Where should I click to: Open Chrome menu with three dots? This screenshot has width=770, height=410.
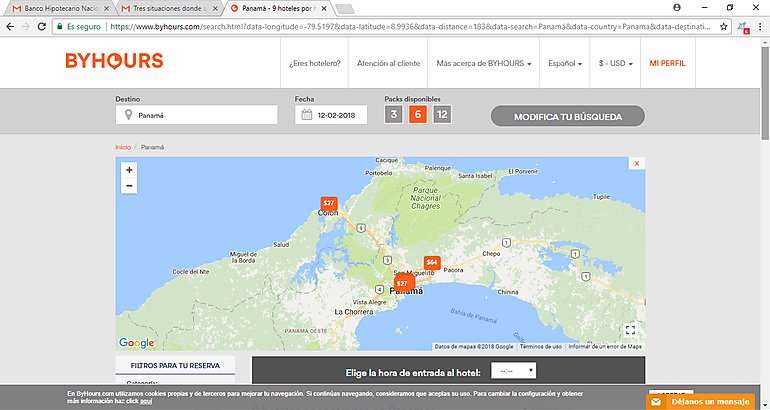click(760, 27)
